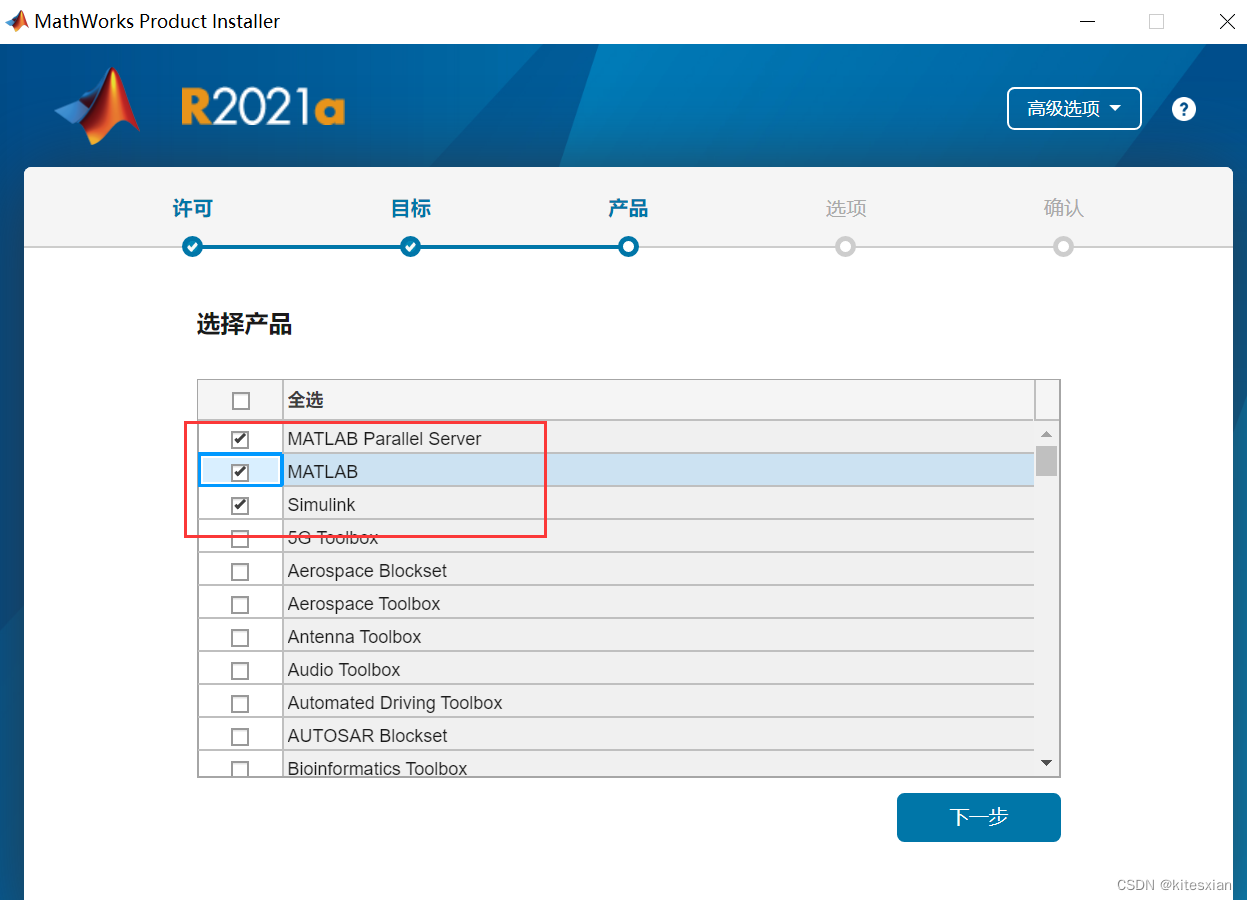Viewport: 1247px width, 900px height.
Task: Select the AUTOSAR Blockset row text
Action: pyautogui.click(x=367, y=736)
